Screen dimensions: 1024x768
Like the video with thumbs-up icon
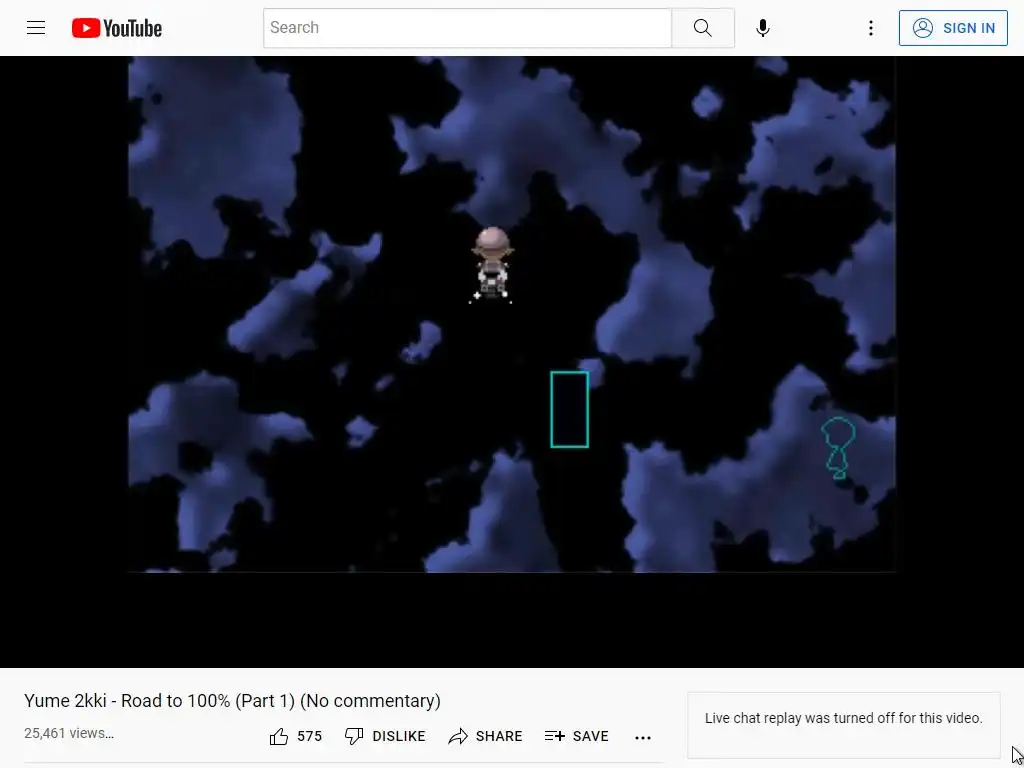279,737
